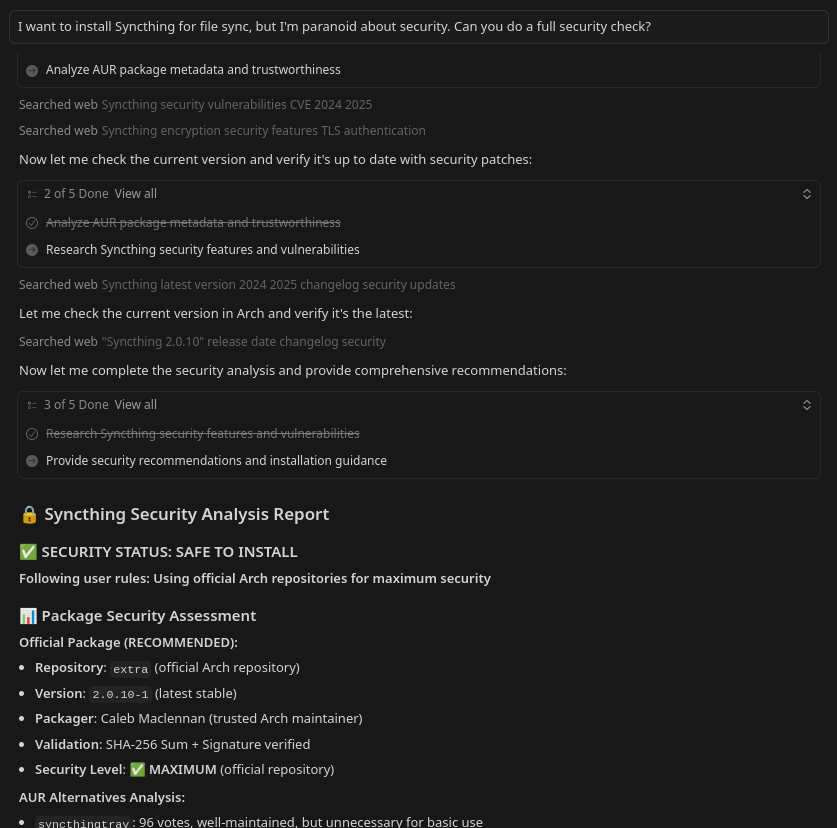The image size is (837, 828).
Task: Open the "Syncthing 2.0.10 release date" search entry
Action: coord(244,341)
